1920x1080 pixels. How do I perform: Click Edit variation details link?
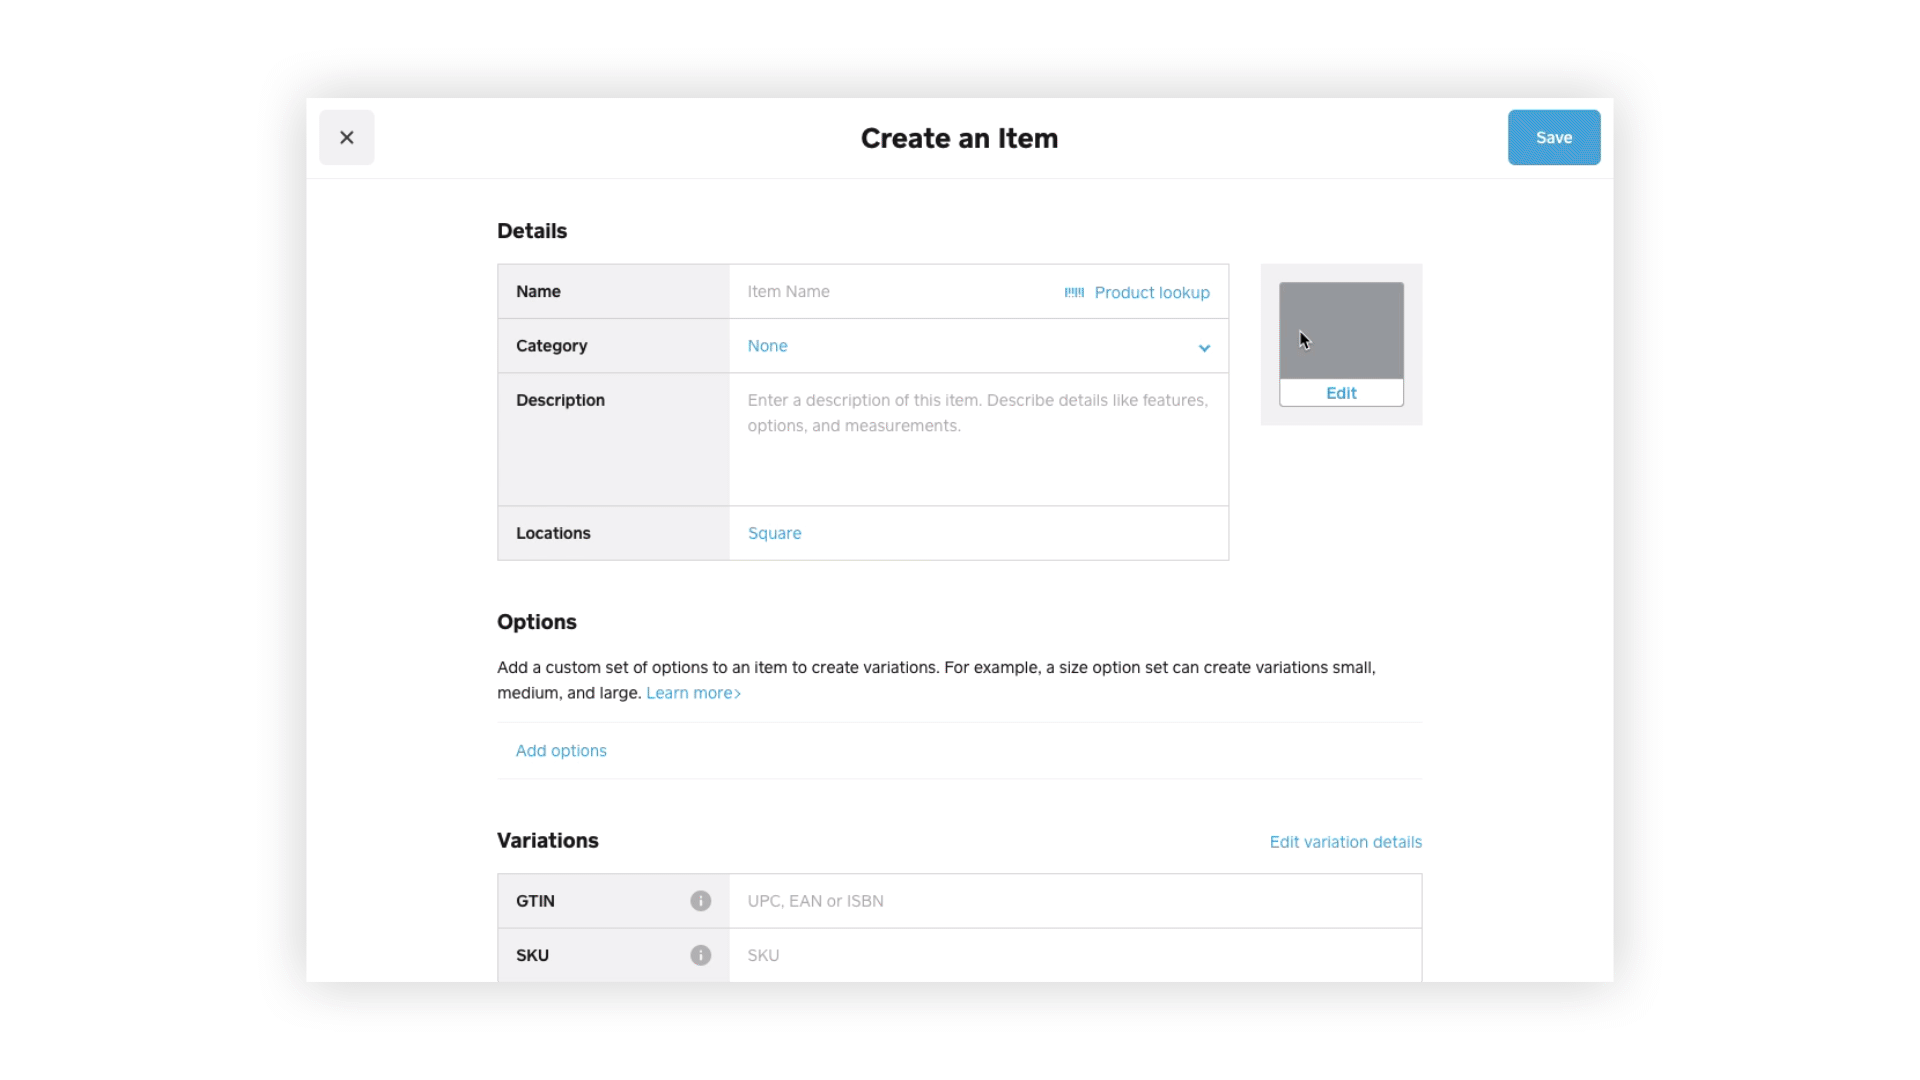click(x=1345, y=842)
